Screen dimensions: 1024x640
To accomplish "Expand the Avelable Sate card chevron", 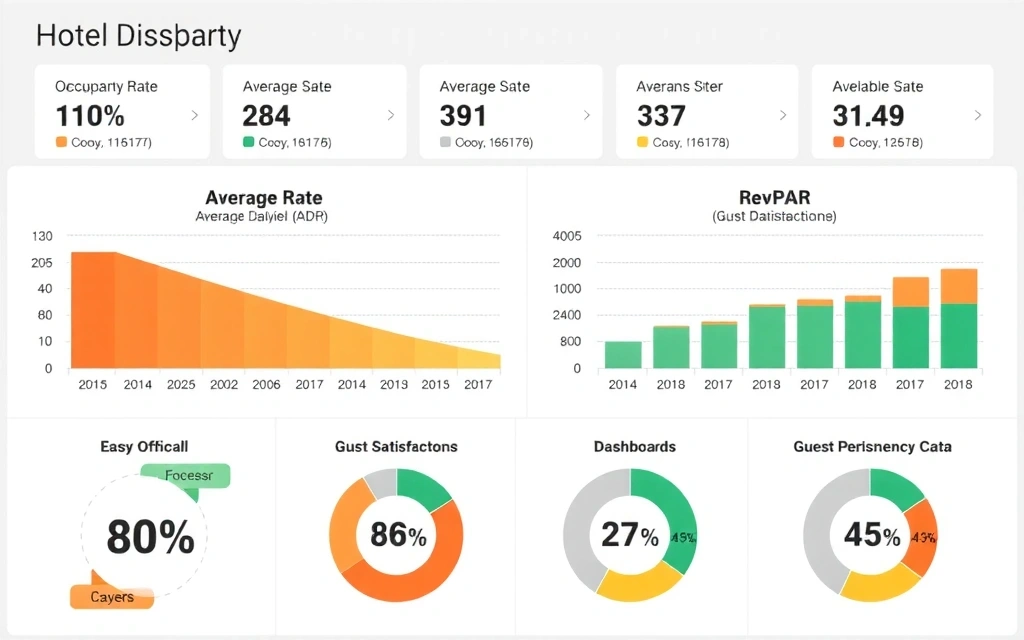I will [x=978, y=115].
